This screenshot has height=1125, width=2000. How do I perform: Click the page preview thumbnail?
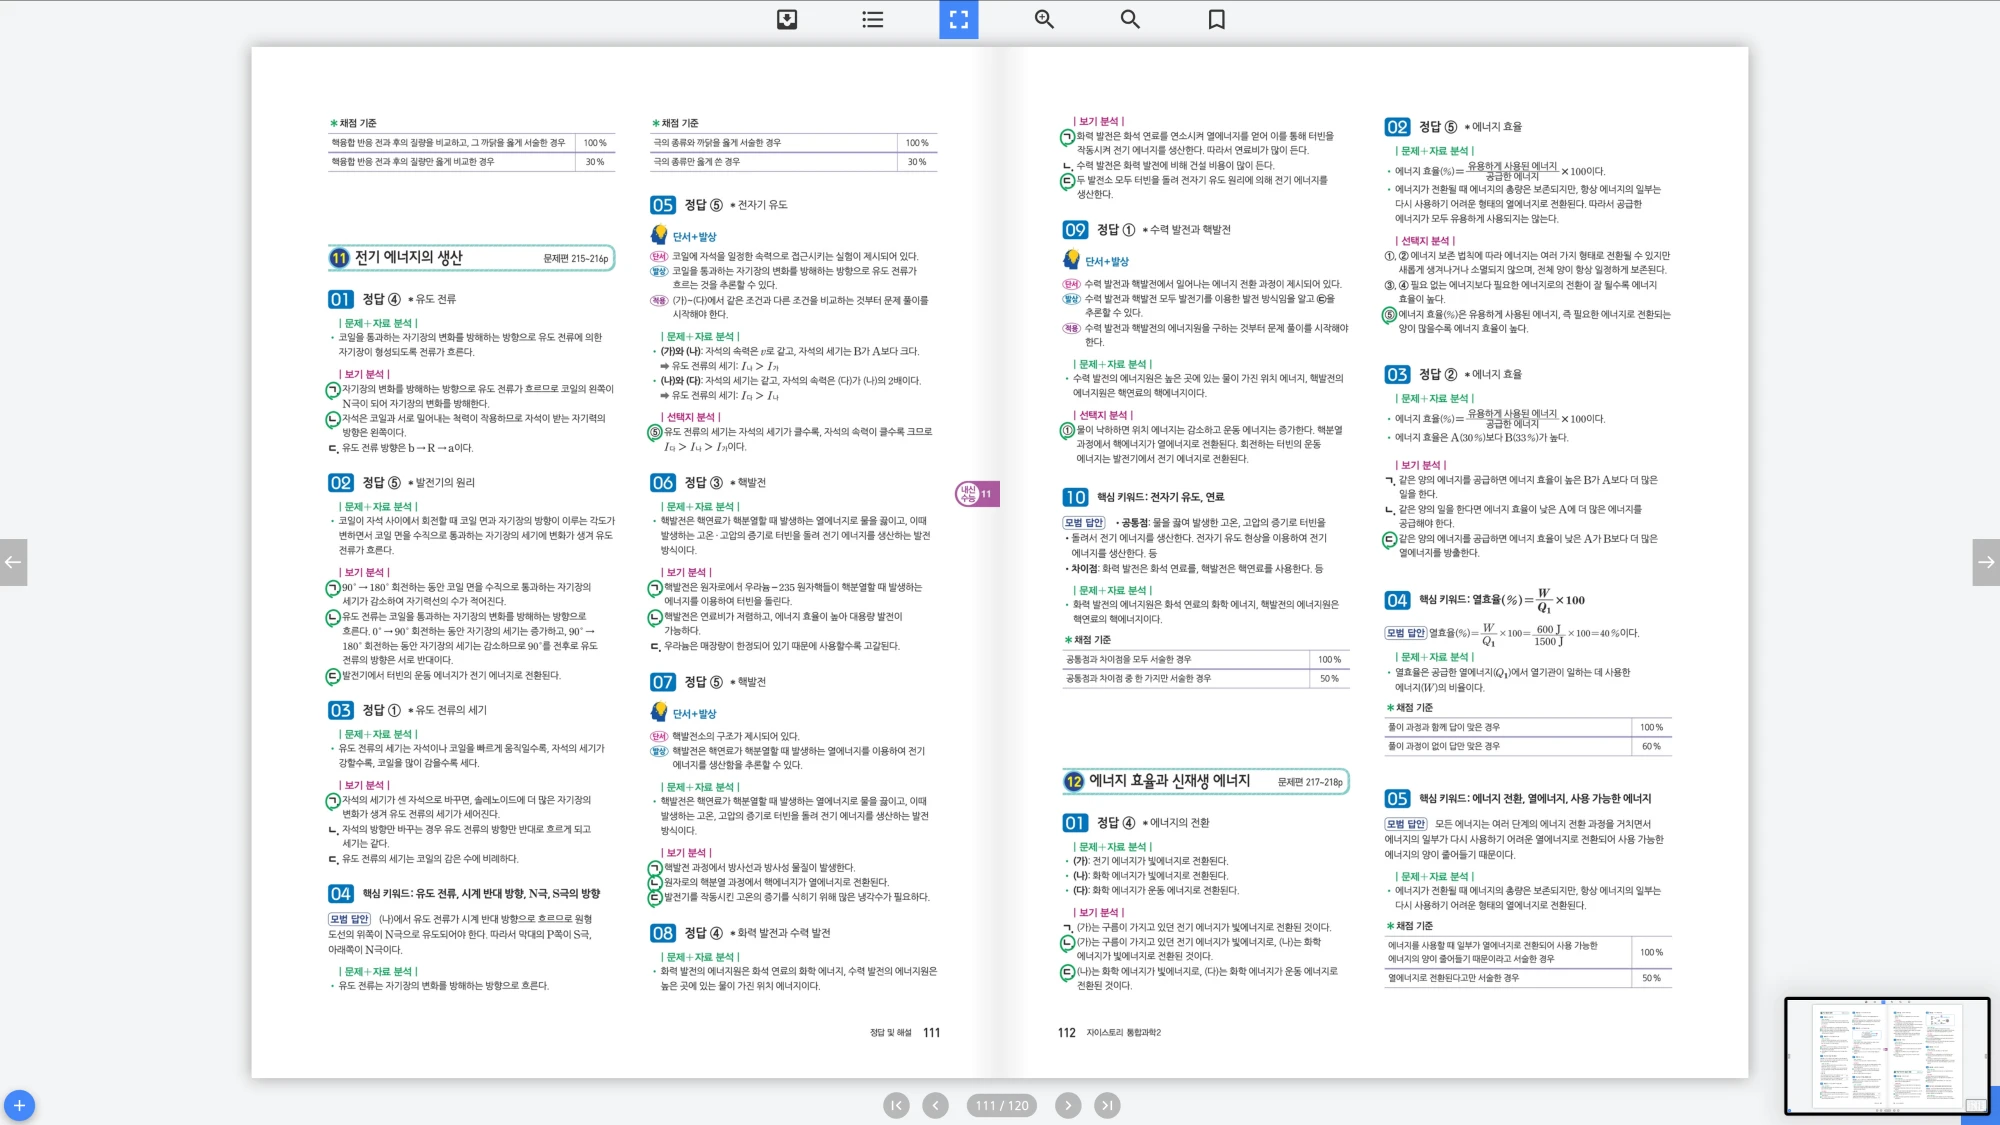(1886, 1055)
